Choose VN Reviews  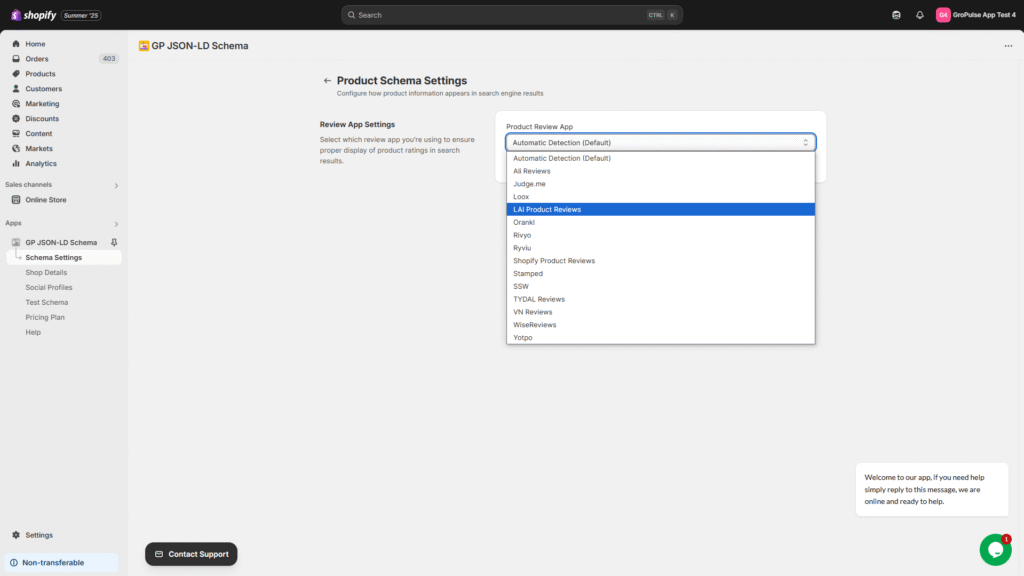coord(660,312)
